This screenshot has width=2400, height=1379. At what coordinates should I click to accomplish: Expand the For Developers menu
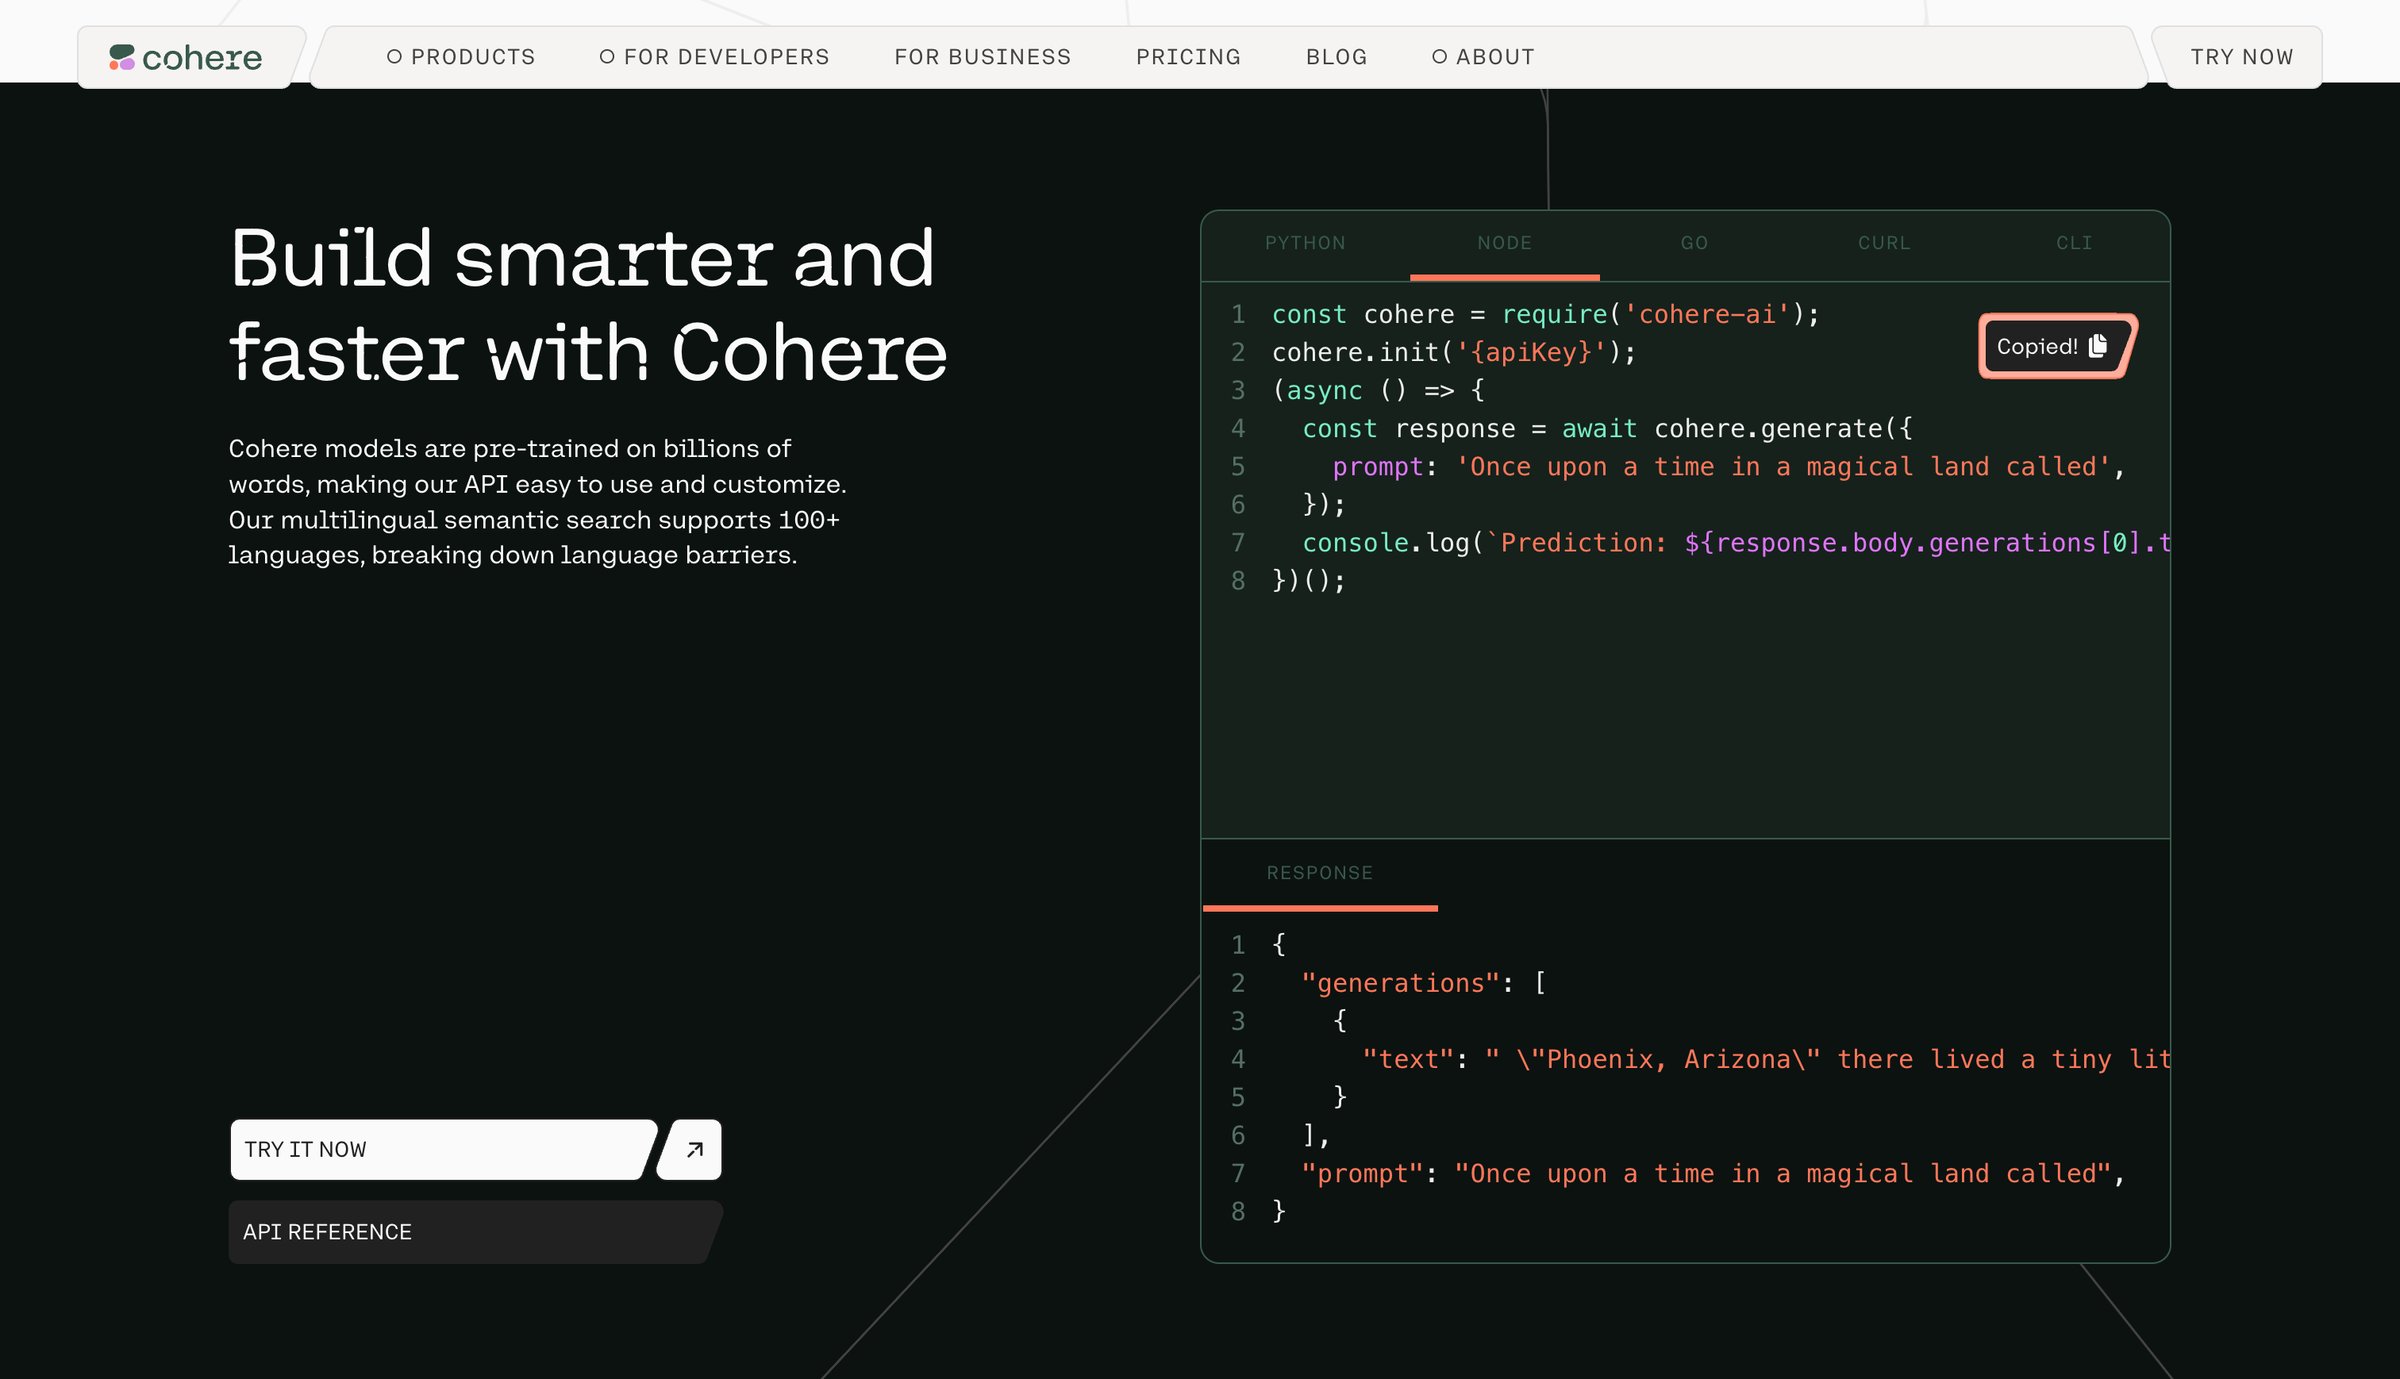click(714, 57)
